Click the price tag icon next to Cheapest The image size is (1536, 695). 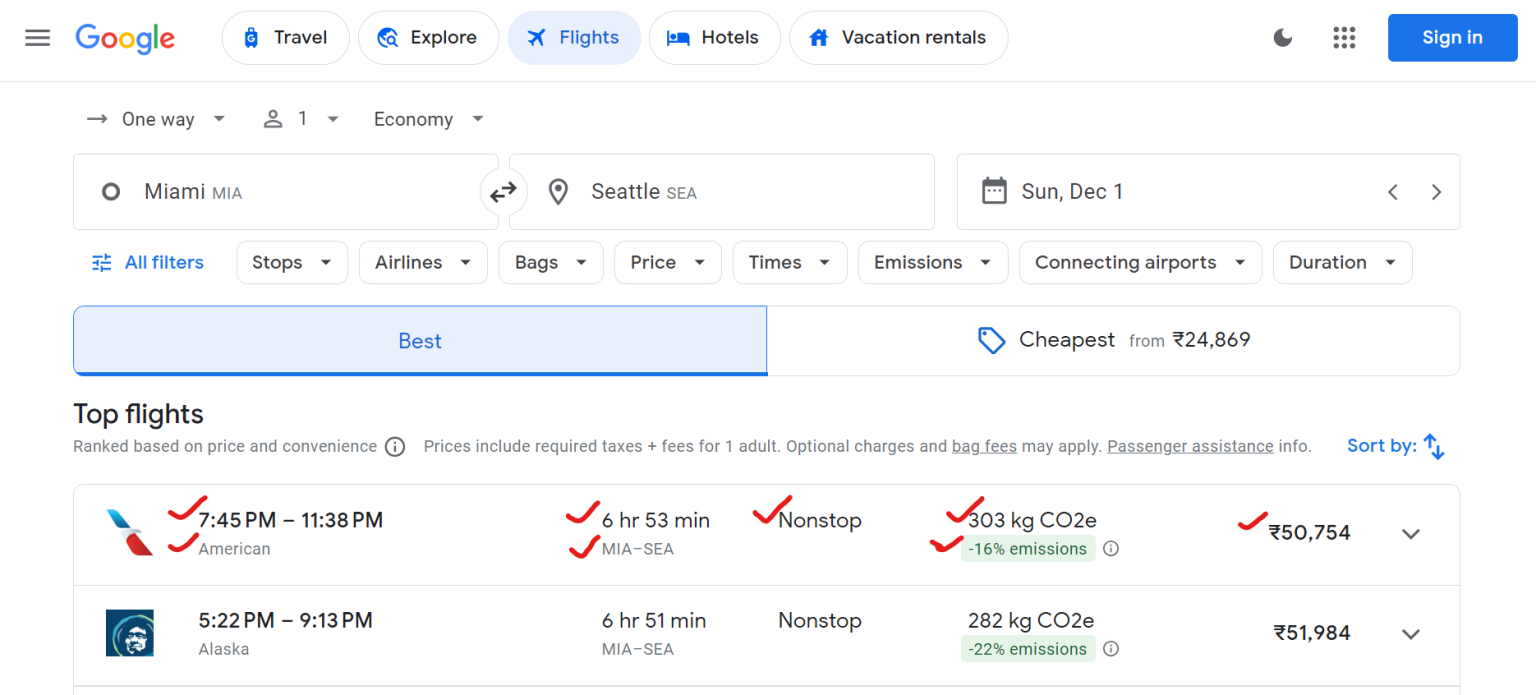(991, 340)
